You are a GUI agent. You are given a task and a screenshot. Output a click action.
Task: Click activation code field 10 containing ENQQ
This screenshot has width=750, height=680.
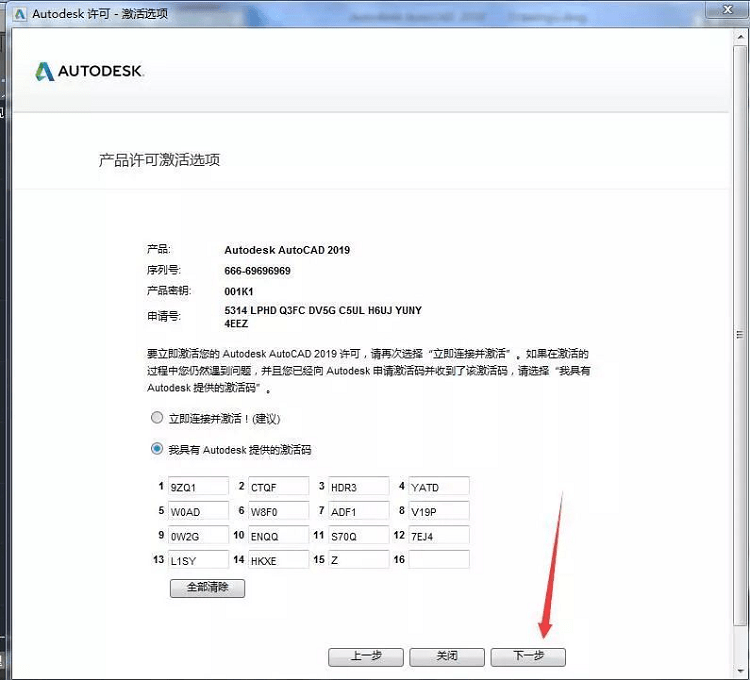pyautogui.click(x=279, y=535)
